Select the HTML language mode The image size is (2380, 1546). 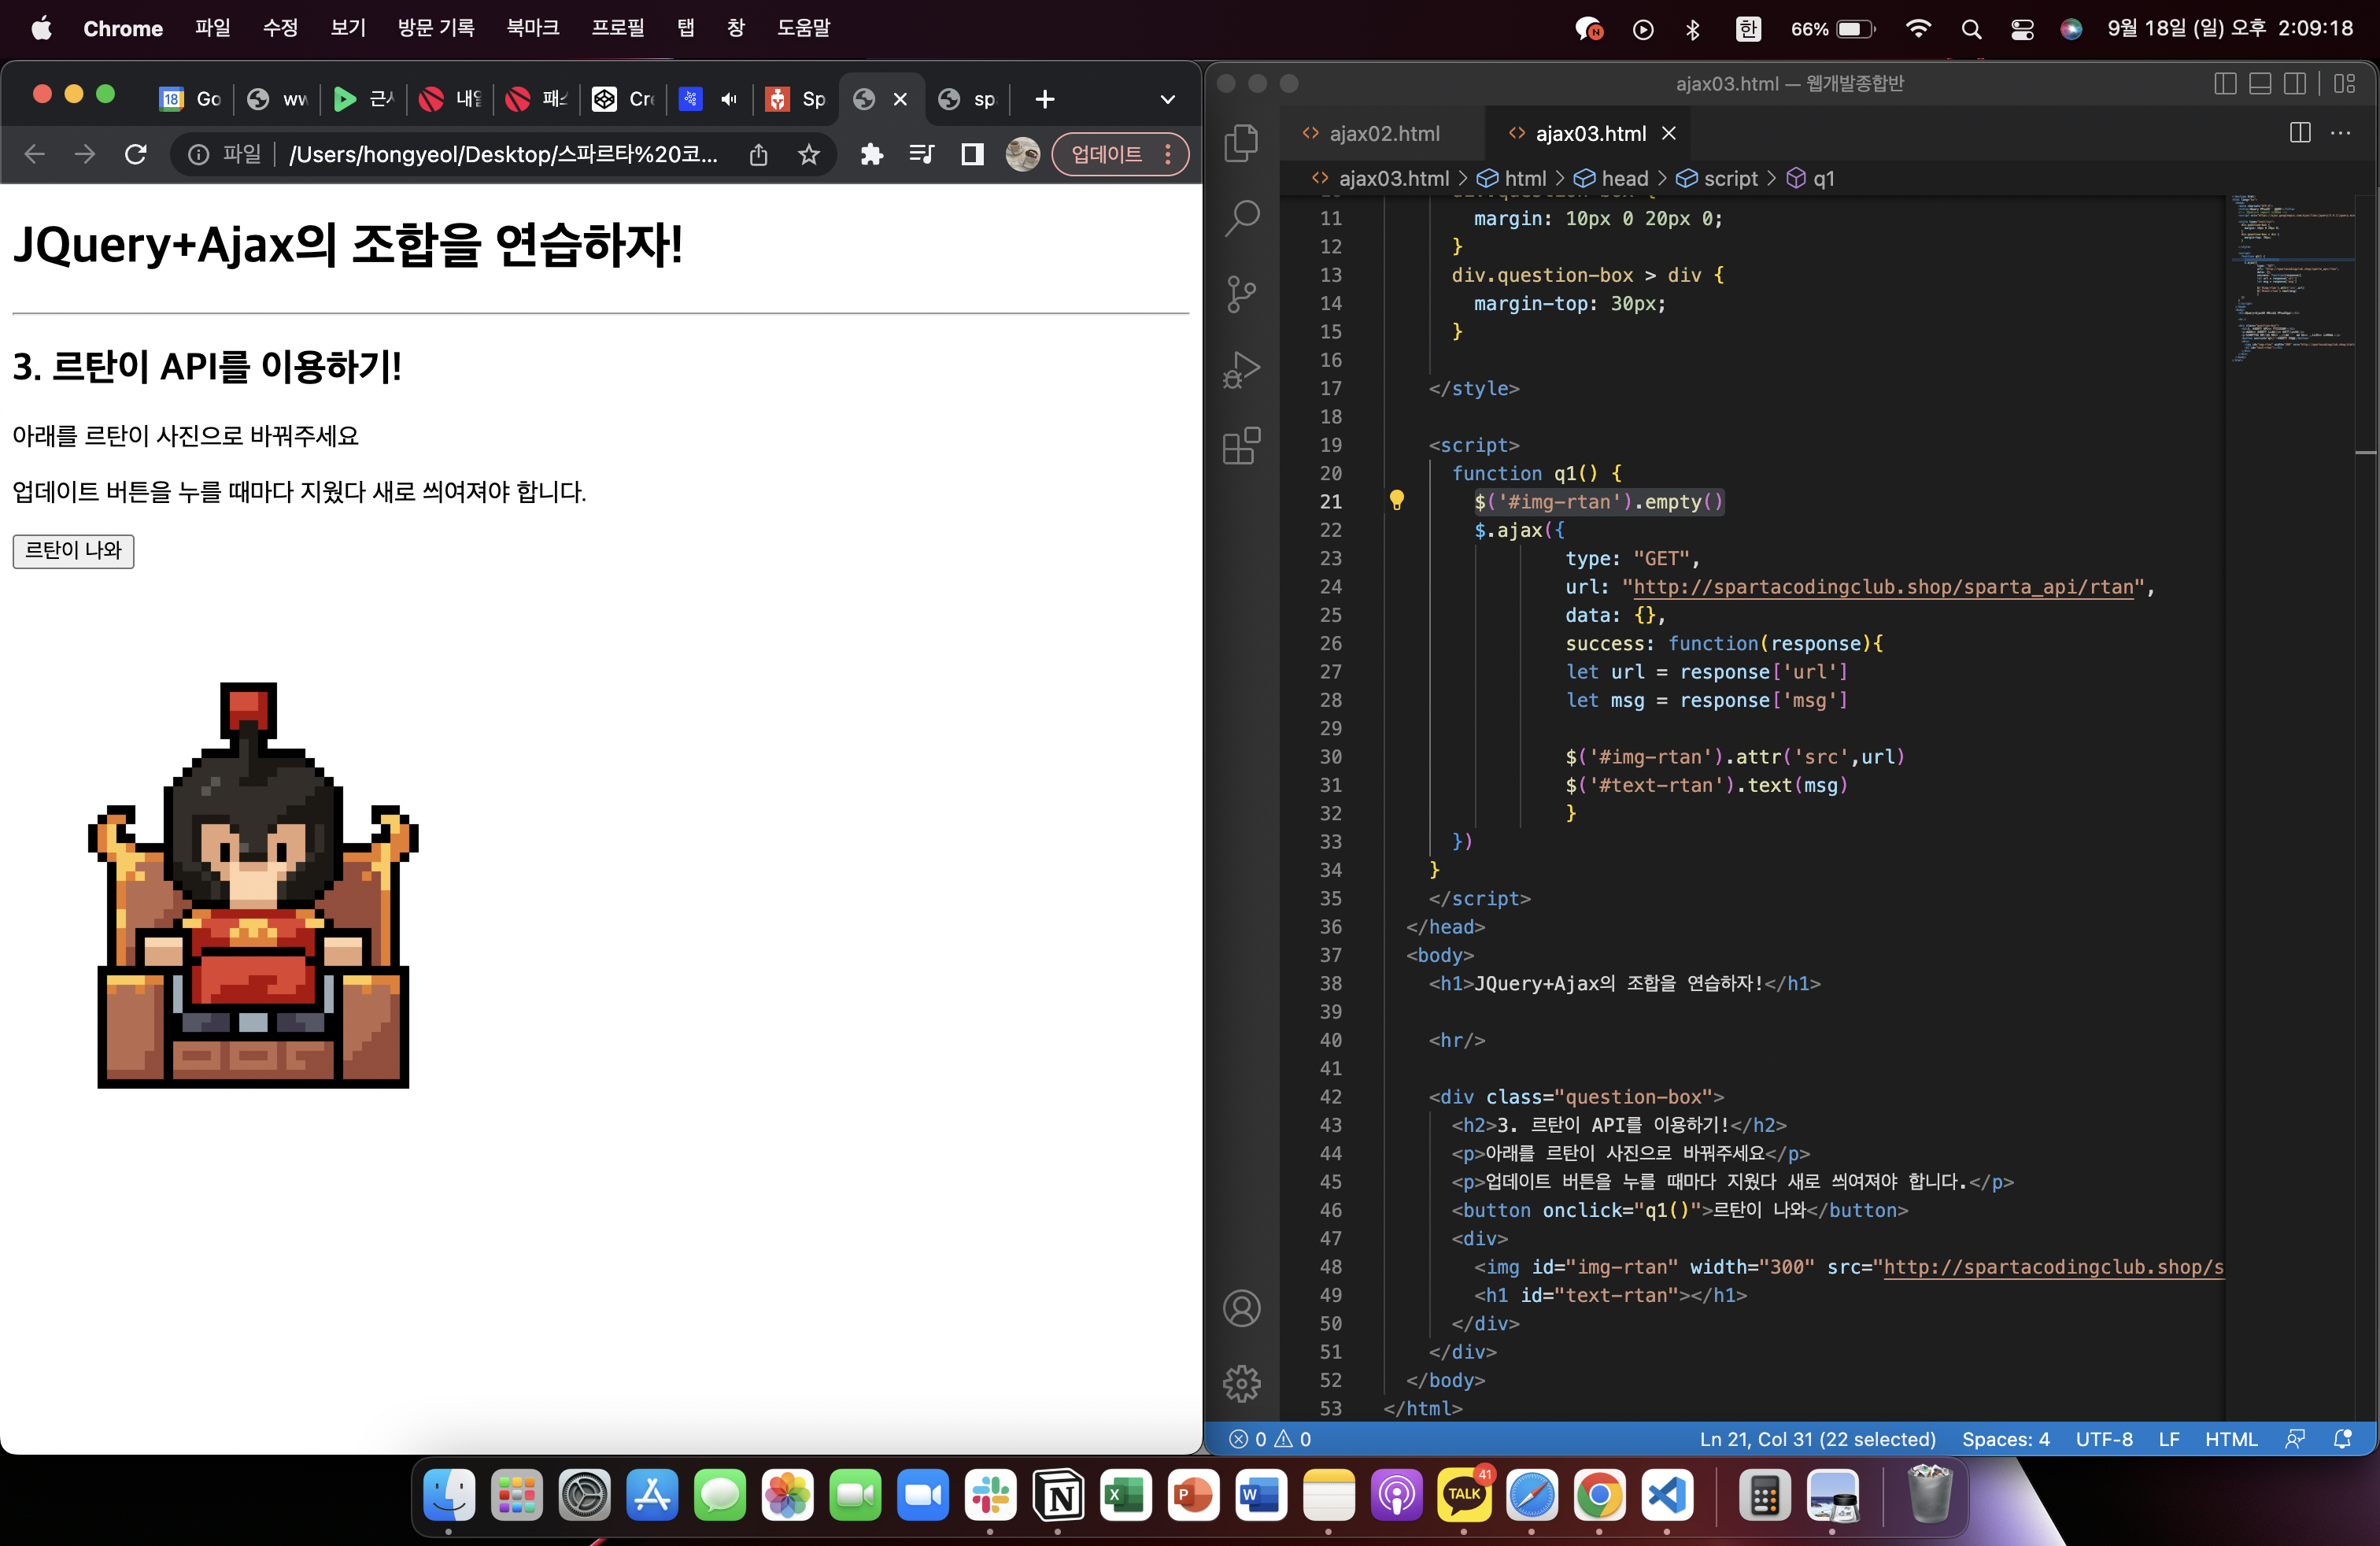coord(2231,1439)
